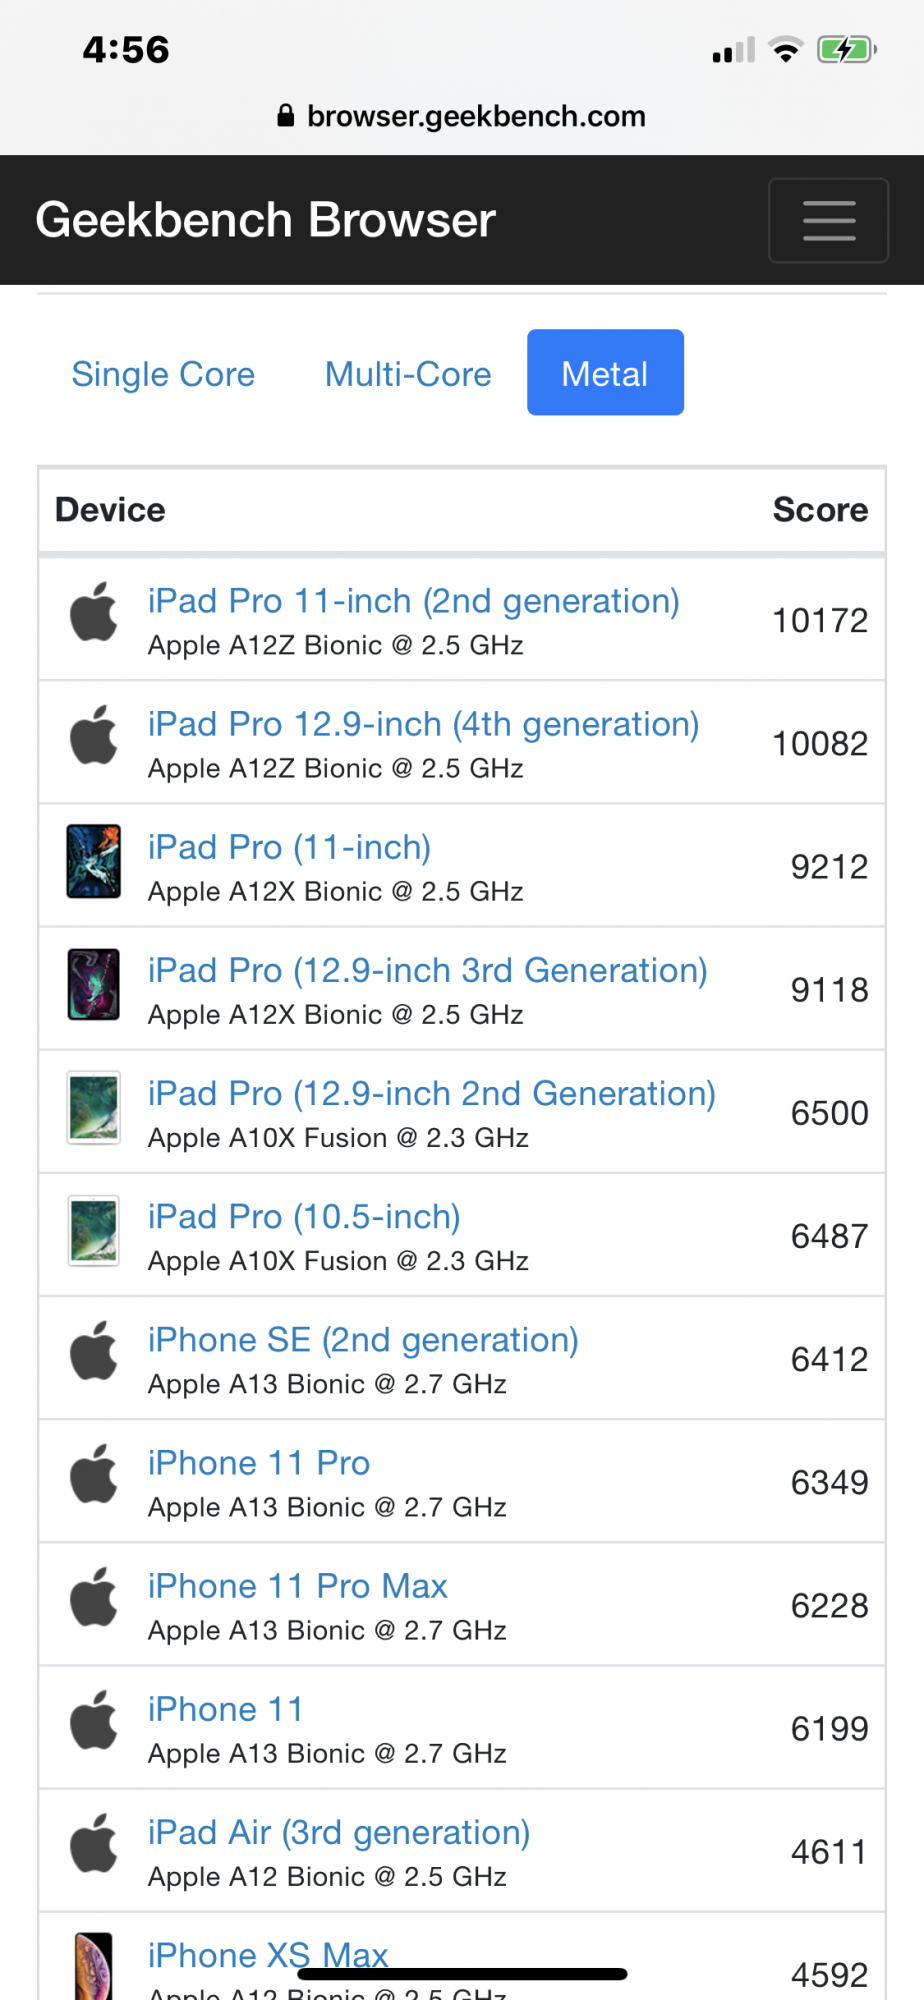Open iPad Pro 12.9-inch (4th generation) link
Screen dimensions: 924x2000
[x=423, y=724]
